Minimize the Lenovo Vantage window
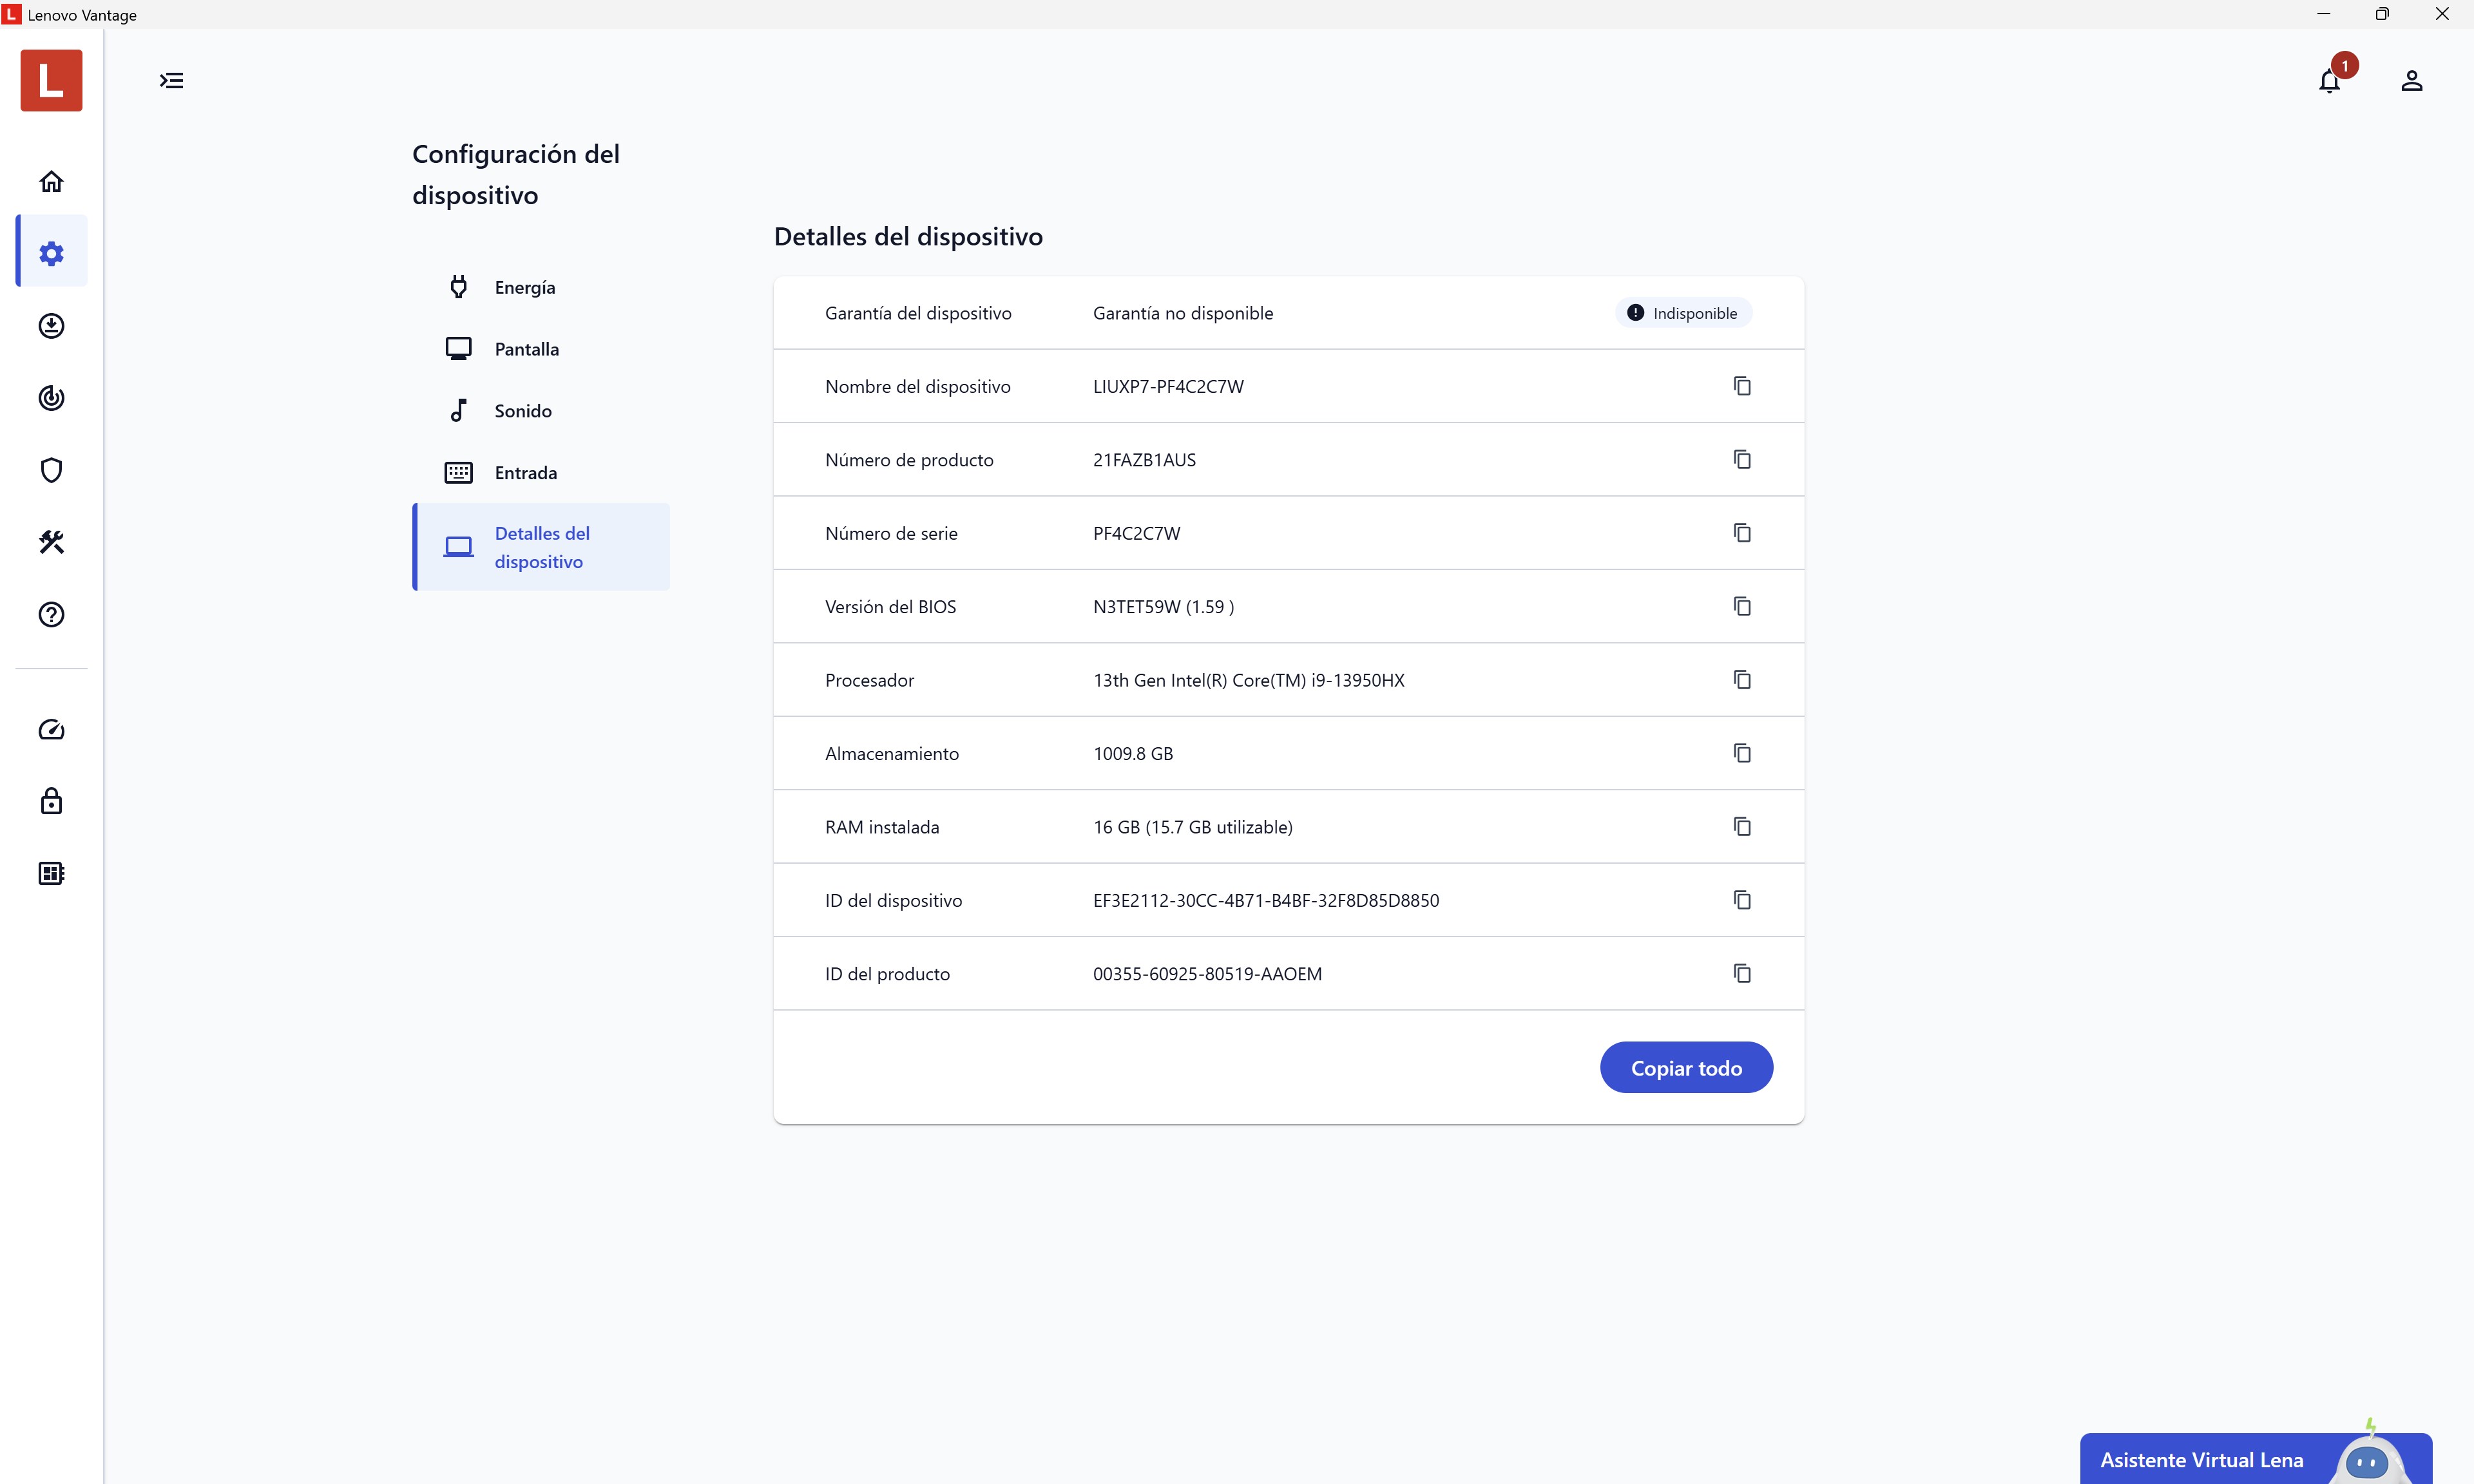This screenshot has height=1484, width=2474. click(2323, 14)
